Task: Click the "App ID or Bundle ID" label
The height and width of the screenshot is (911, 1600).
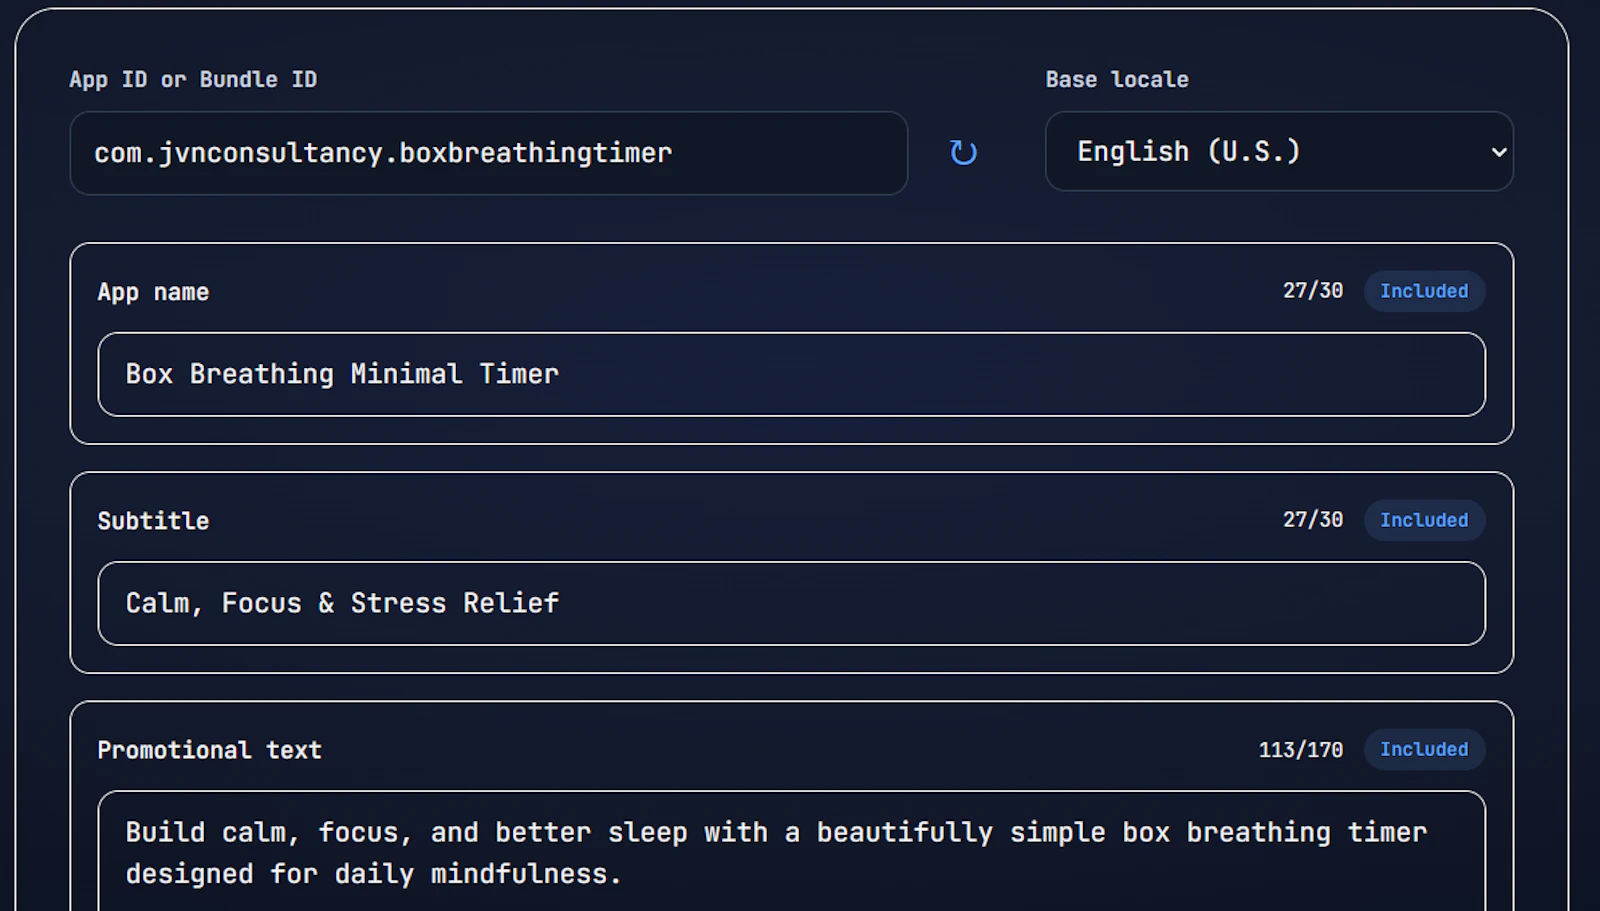Action: [193, 80]
